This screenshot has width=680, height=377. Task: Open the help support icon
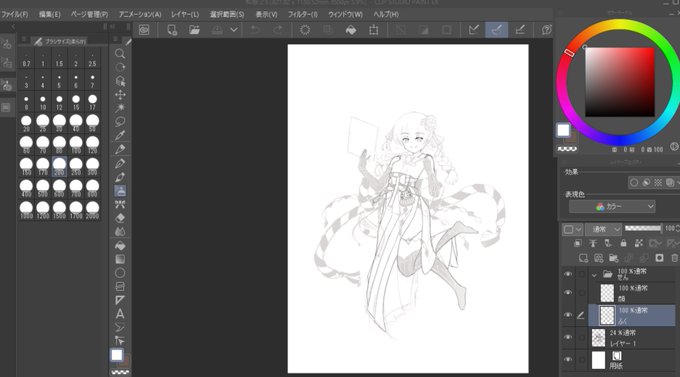[x=546, y=30]
